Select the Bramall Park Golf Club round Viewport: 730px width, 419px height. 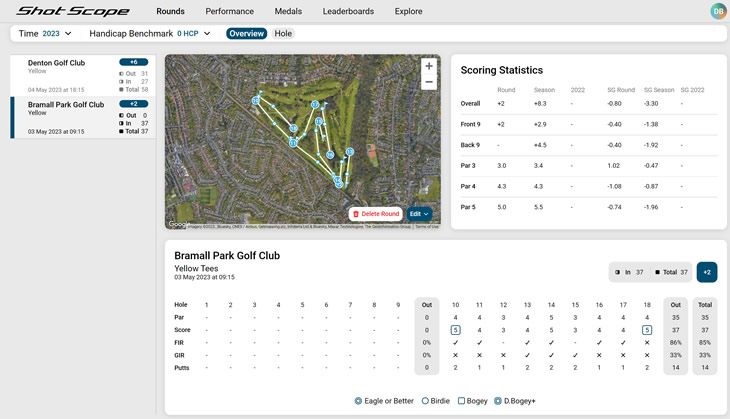tap(83, 118)
